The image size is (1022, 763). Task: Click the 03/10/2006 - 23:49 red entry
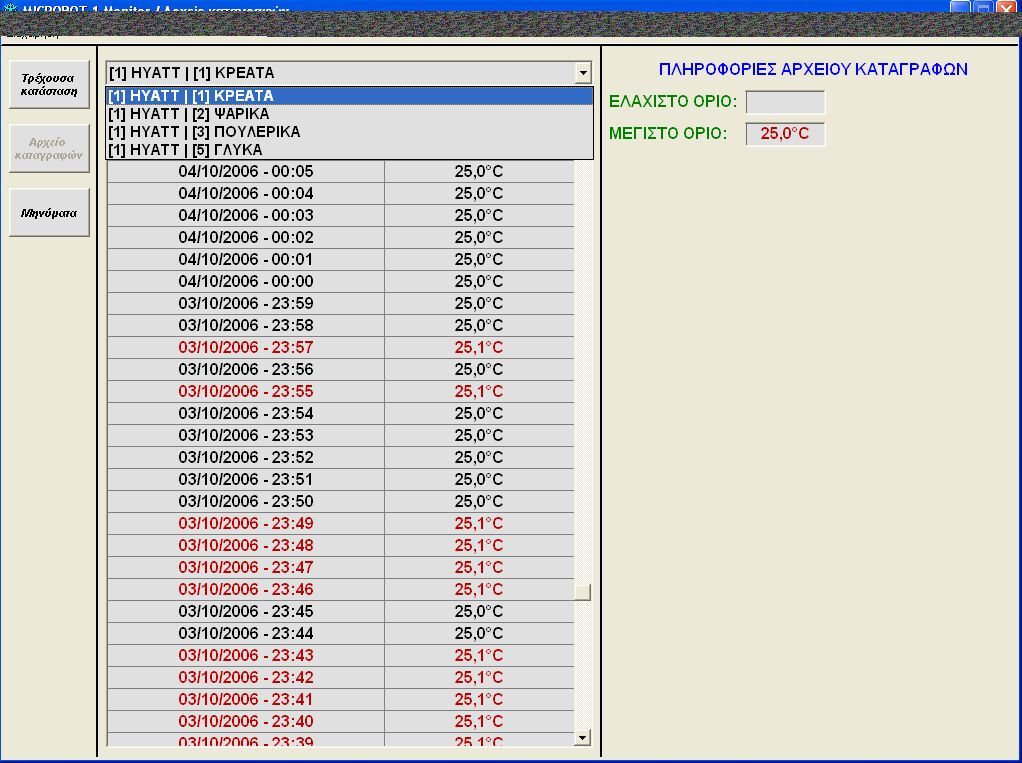(x=246, y=523)
